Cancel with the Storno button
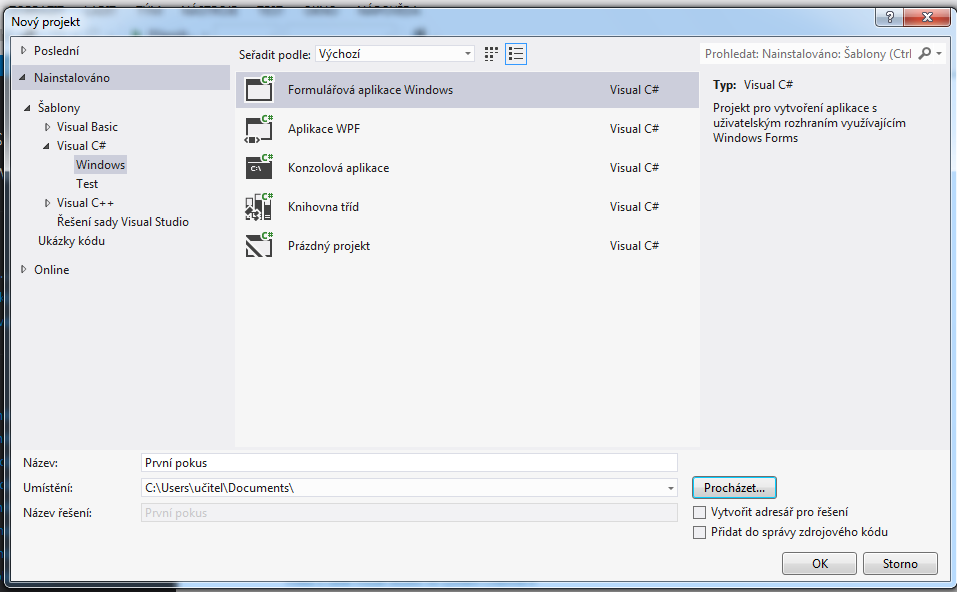 pyautogui.click(x=900, y=564)
